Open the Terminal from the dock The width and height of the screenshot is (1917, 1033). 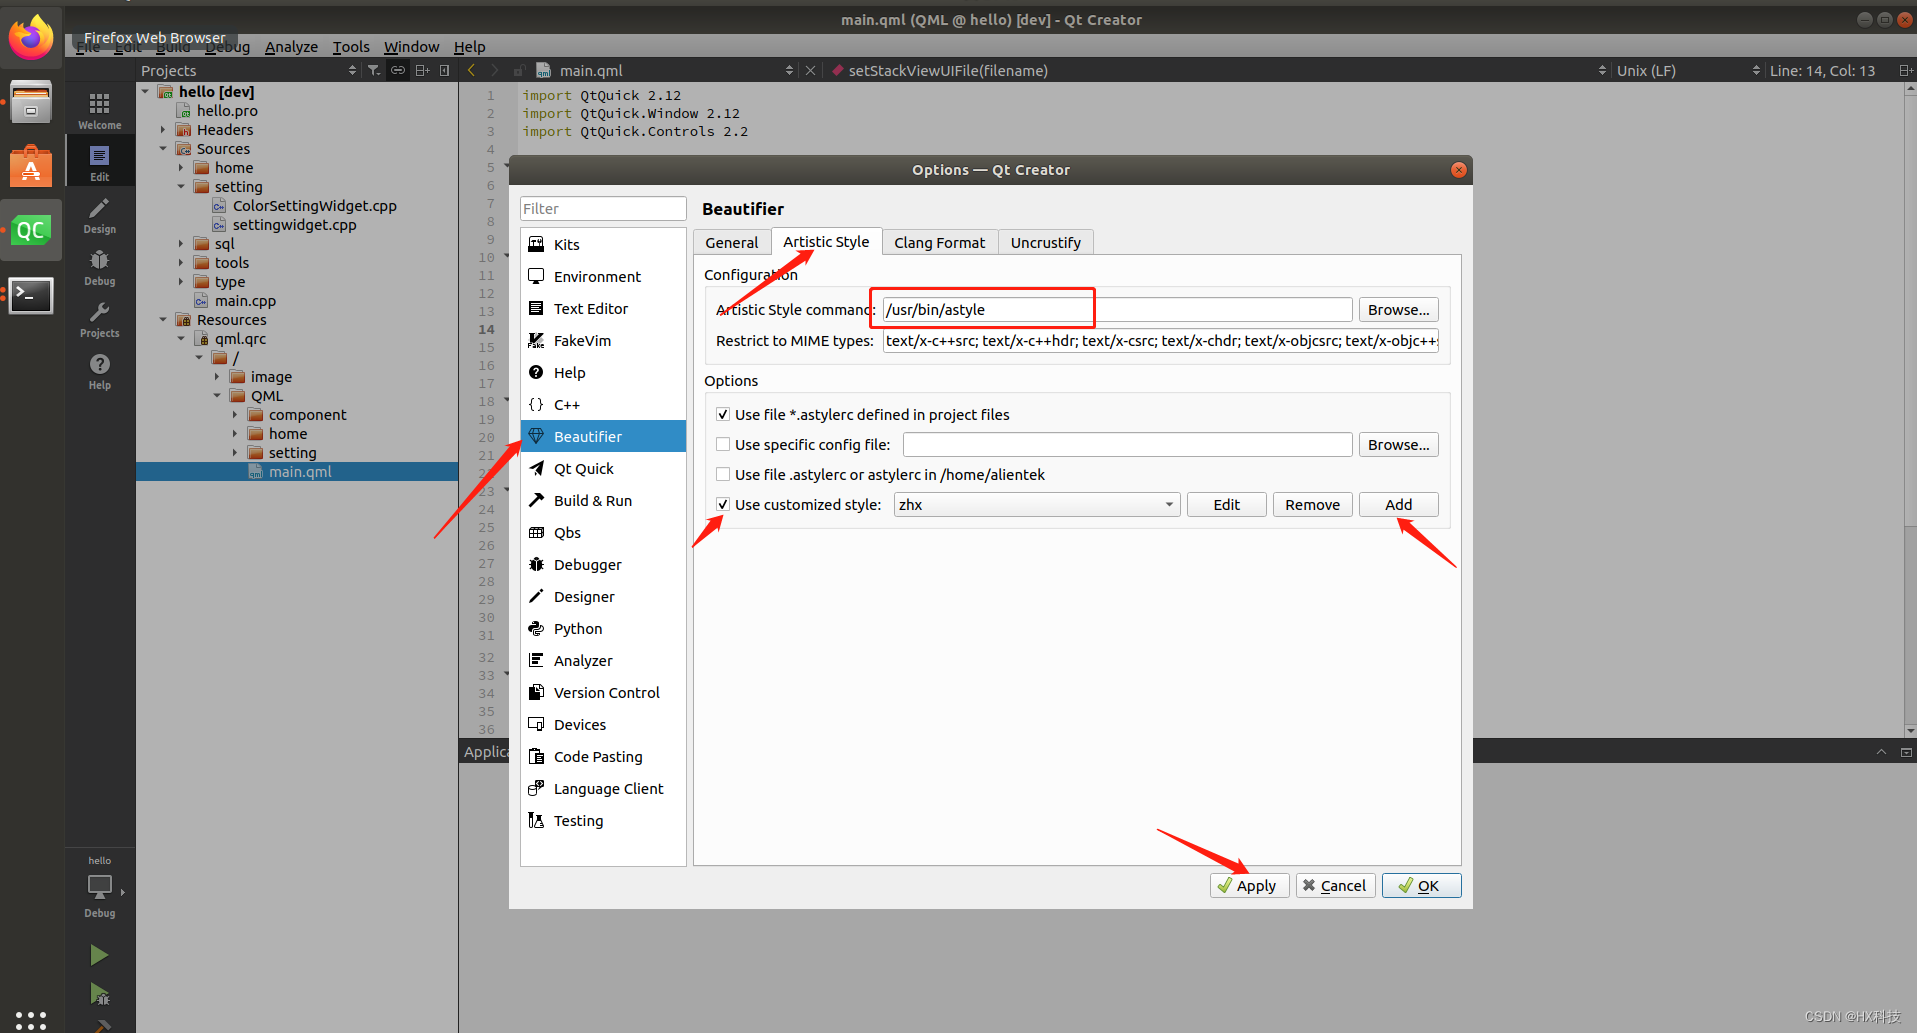point(31,295)
